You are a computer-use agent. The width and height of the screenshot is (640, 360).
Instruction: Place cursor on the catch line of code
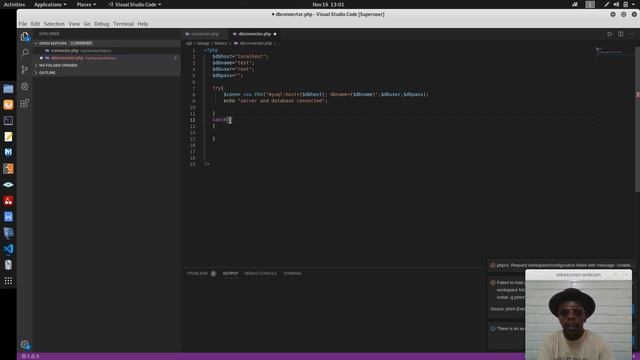coord(222,120)
